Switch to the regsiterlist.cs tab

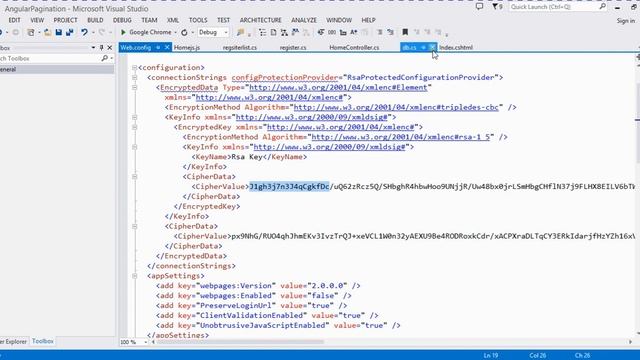[x=240, y=47]
